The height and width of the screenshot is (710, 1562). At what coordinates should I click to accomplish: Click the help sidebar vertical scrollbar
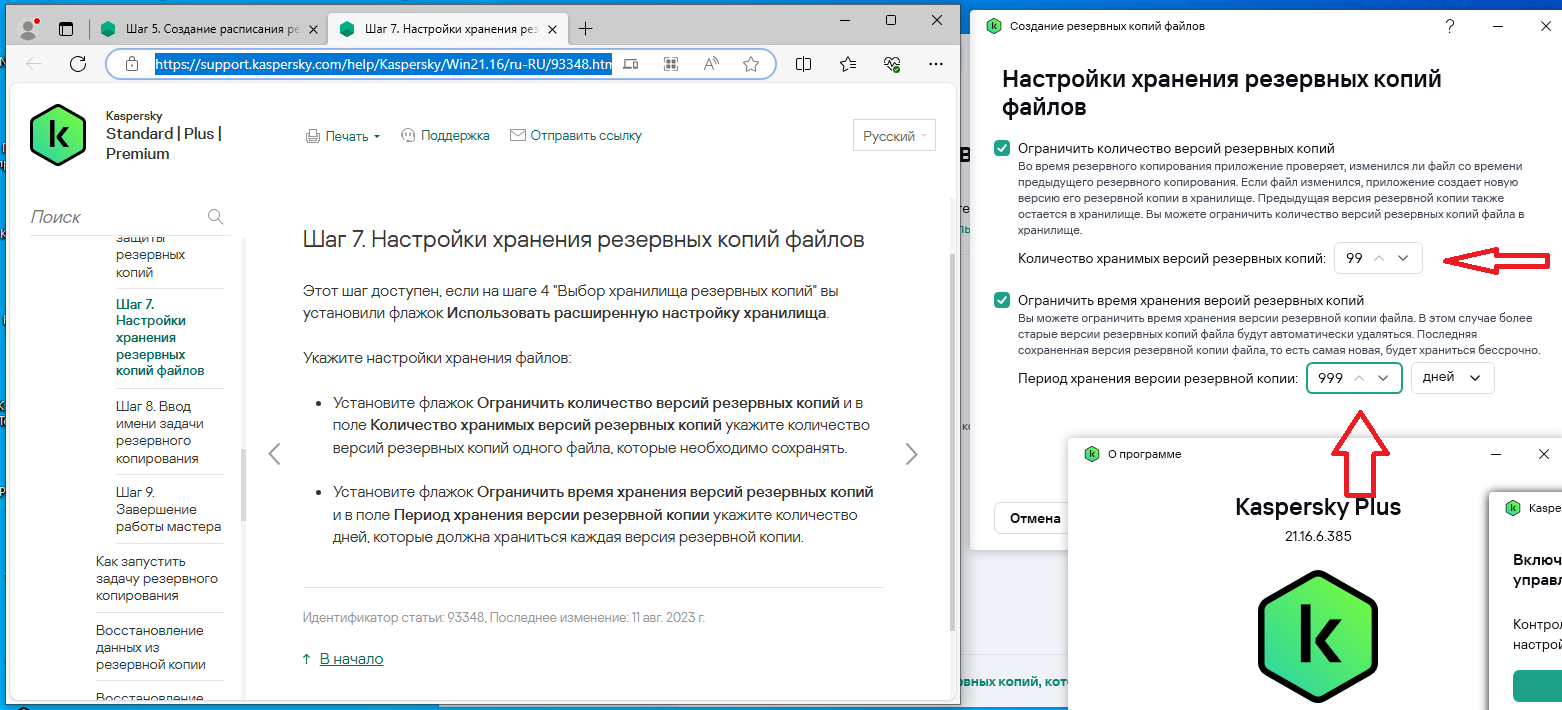tap(241, 484)
